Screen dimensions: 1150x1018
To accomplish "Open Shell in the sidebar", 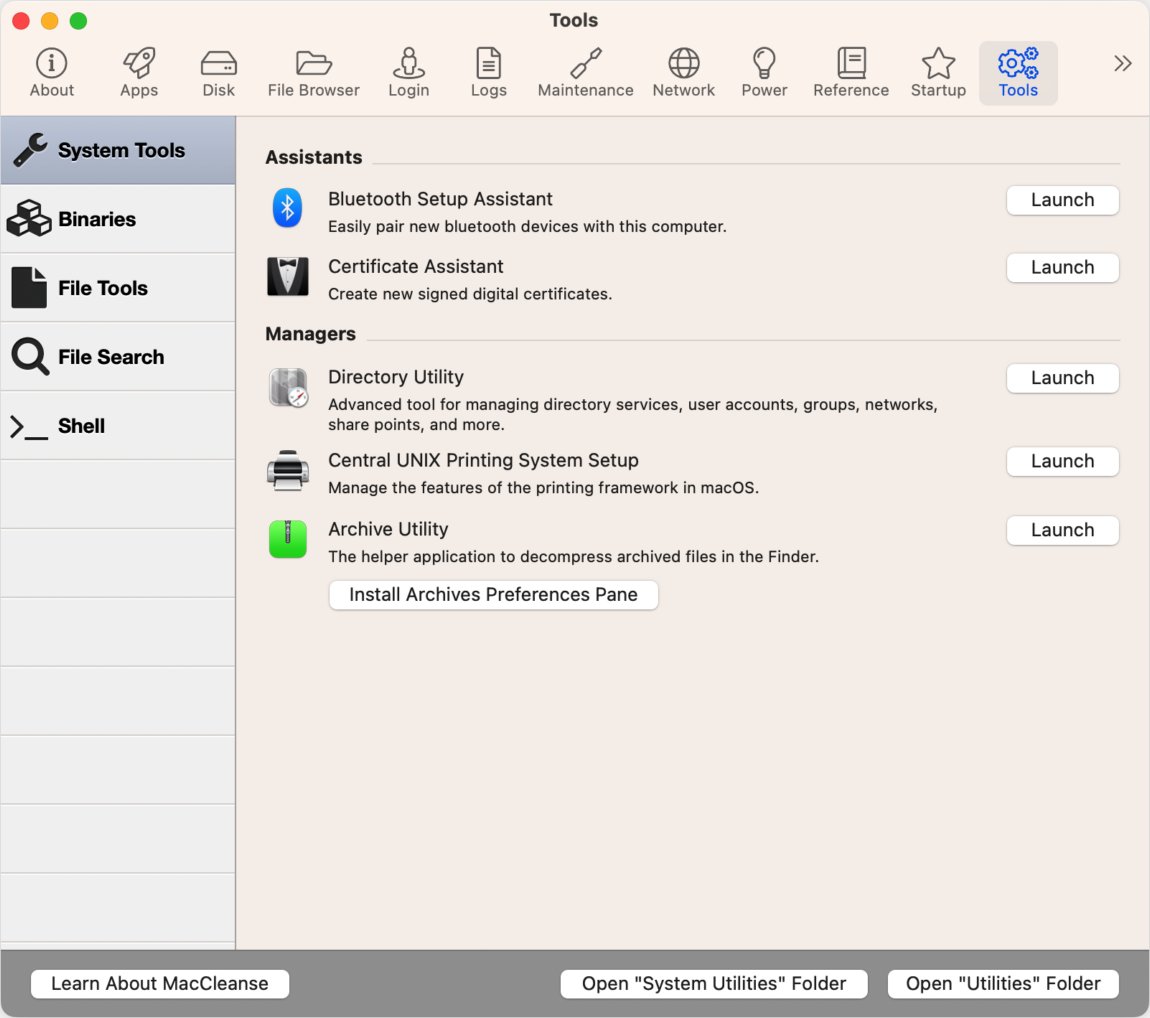I will point(117,426).
